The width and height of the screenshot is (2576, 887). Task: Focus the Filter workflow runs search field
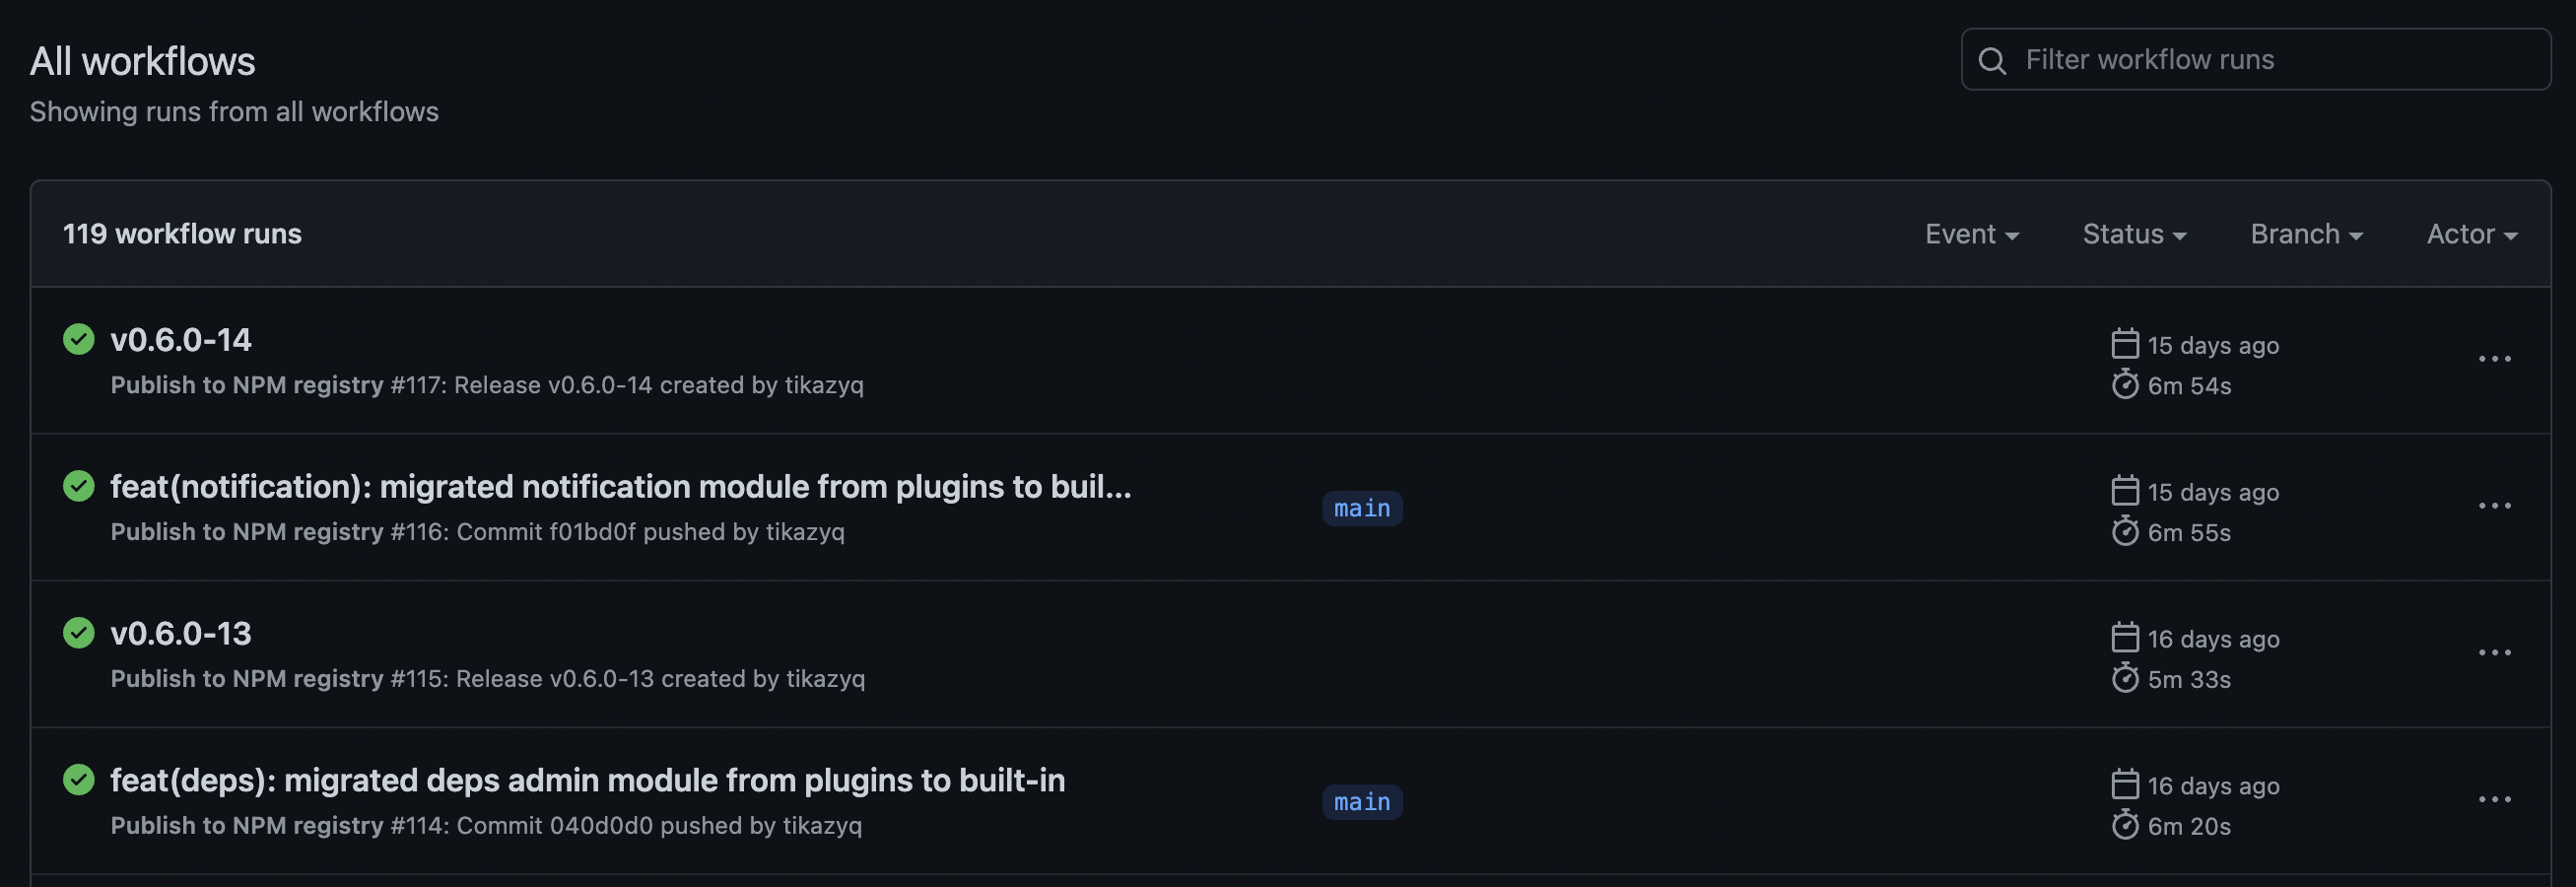coord(2256,60)
